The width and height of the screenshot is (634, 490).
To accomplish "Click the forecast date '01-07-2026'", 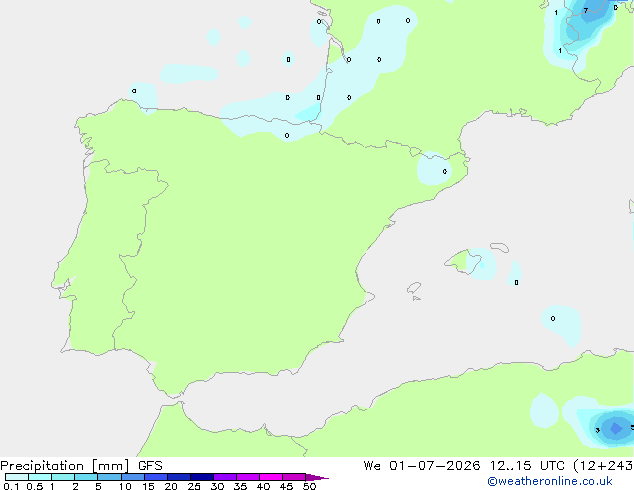I will pyautogui.click(x=435, y=466).
